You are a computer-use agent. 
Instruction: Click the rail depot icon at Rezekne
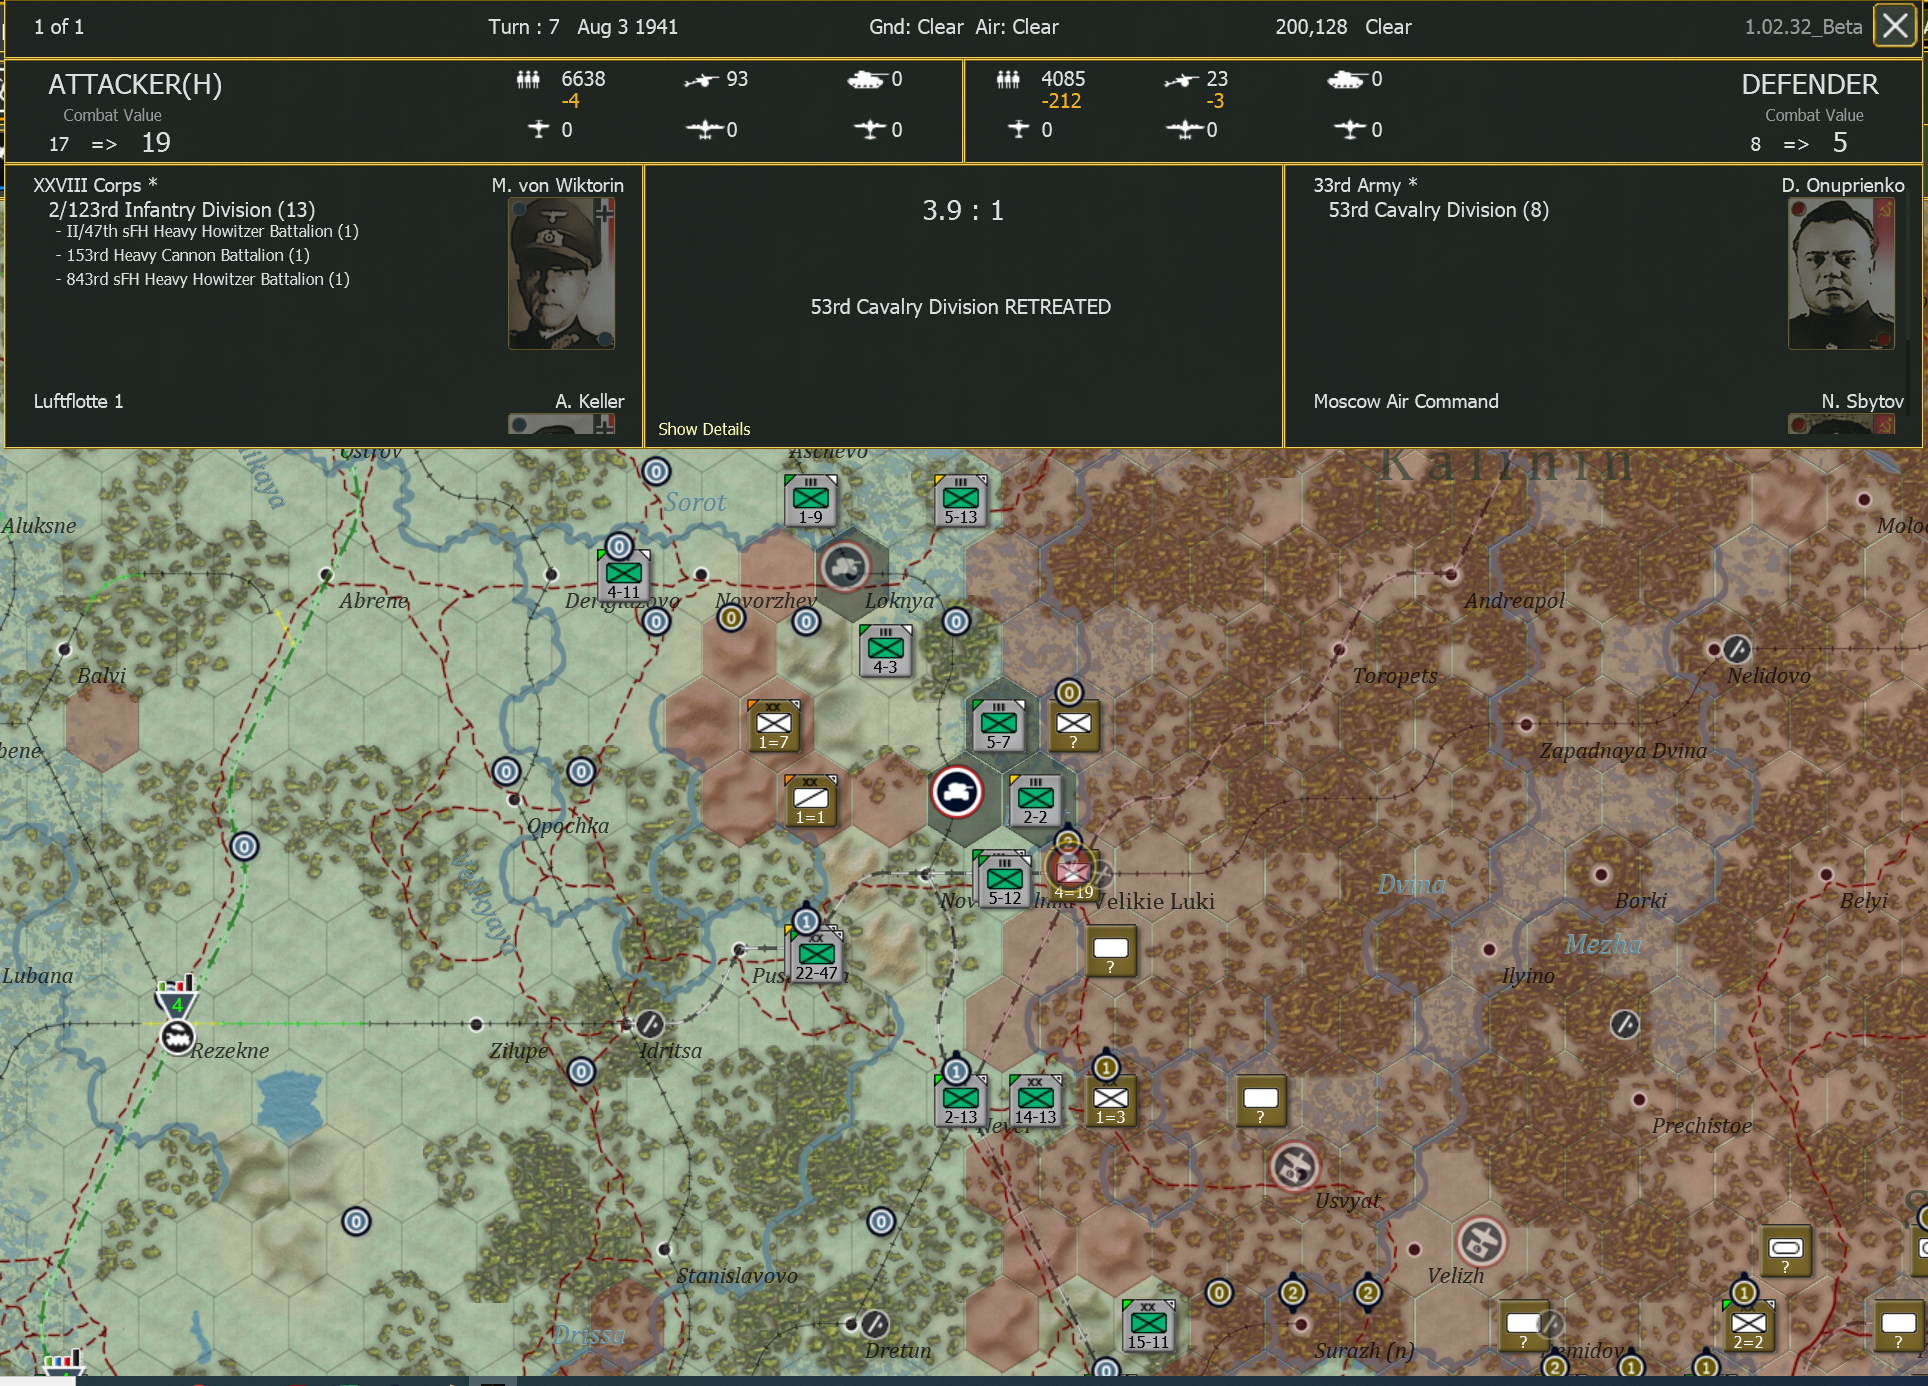[177, 1037]
